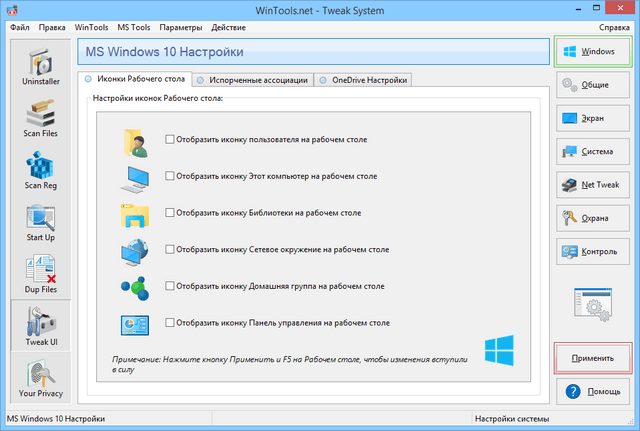Screen dimensions: 640x431
Task: Open the Uninstaller tool in sidebar
Action: click(x=39, y=71)
